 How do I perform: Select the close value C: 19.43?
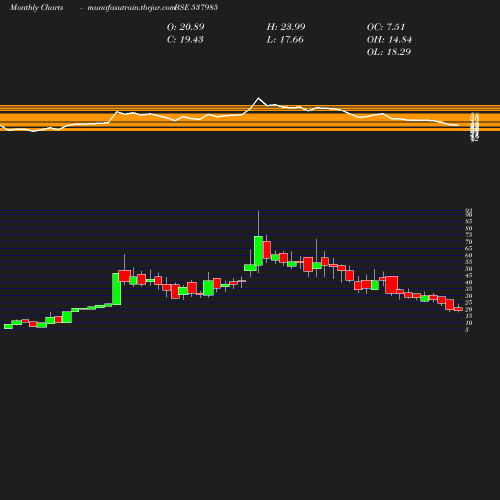point(185,39)
